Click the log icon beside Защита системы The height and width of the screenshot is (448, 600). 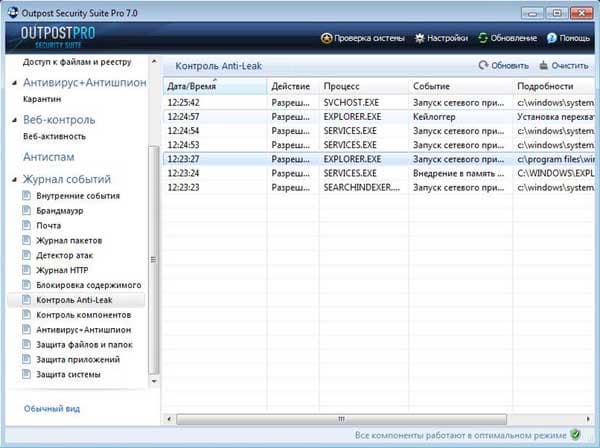26,374
